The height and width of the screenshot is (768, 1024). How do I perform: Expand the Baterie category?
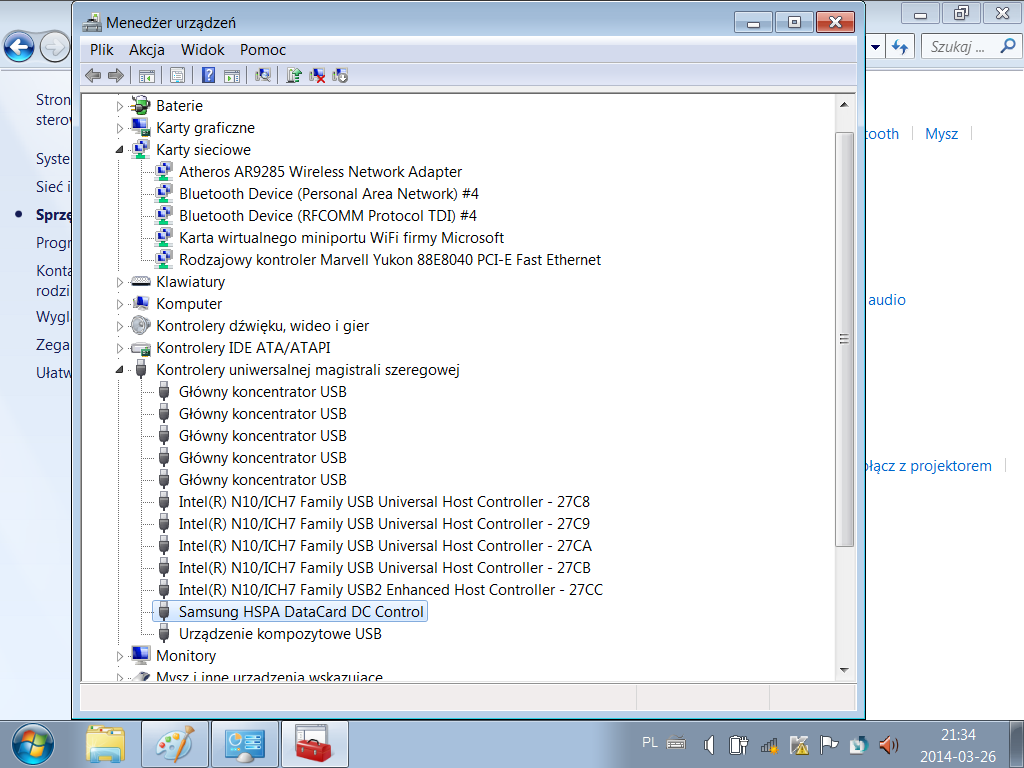click(120, 106)
